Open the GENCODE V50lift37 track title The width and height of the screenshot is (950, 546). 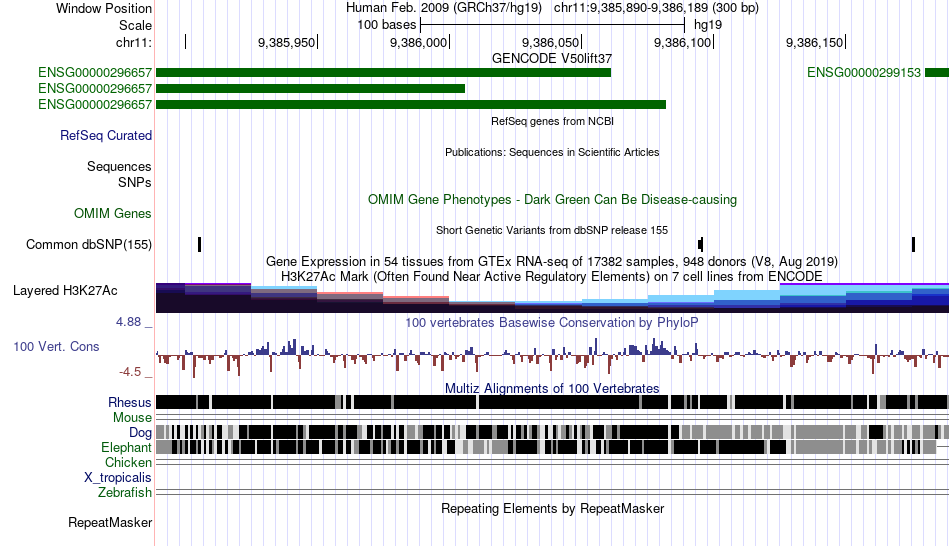point(552,58)
